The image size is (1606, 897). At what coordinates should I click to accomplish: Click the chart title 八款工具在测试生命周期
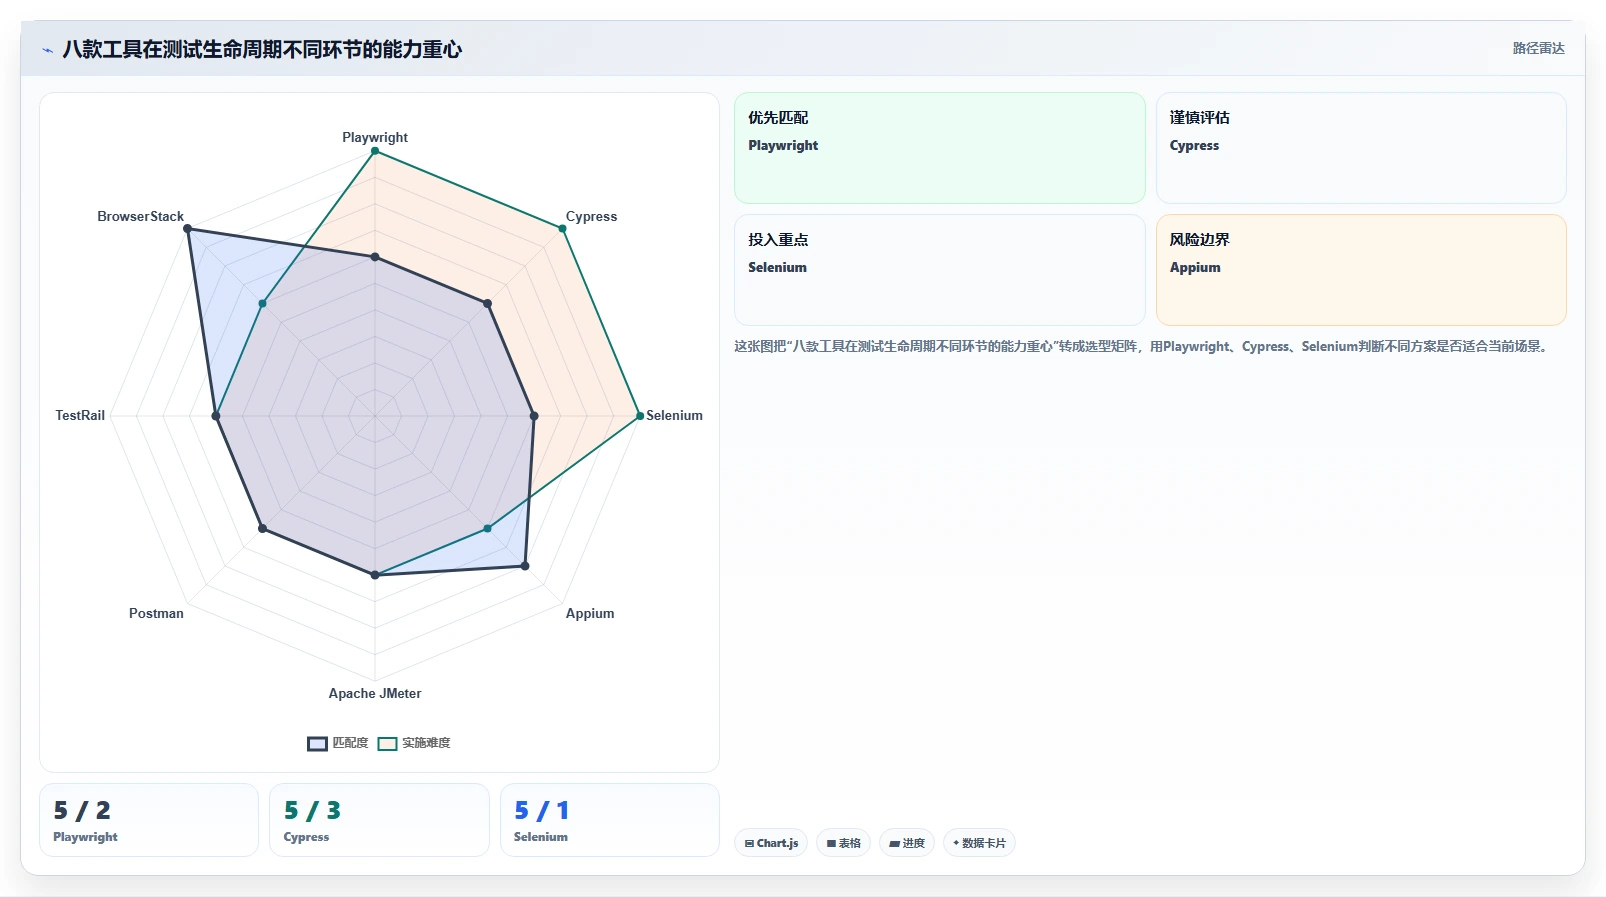tap(262, 49)
